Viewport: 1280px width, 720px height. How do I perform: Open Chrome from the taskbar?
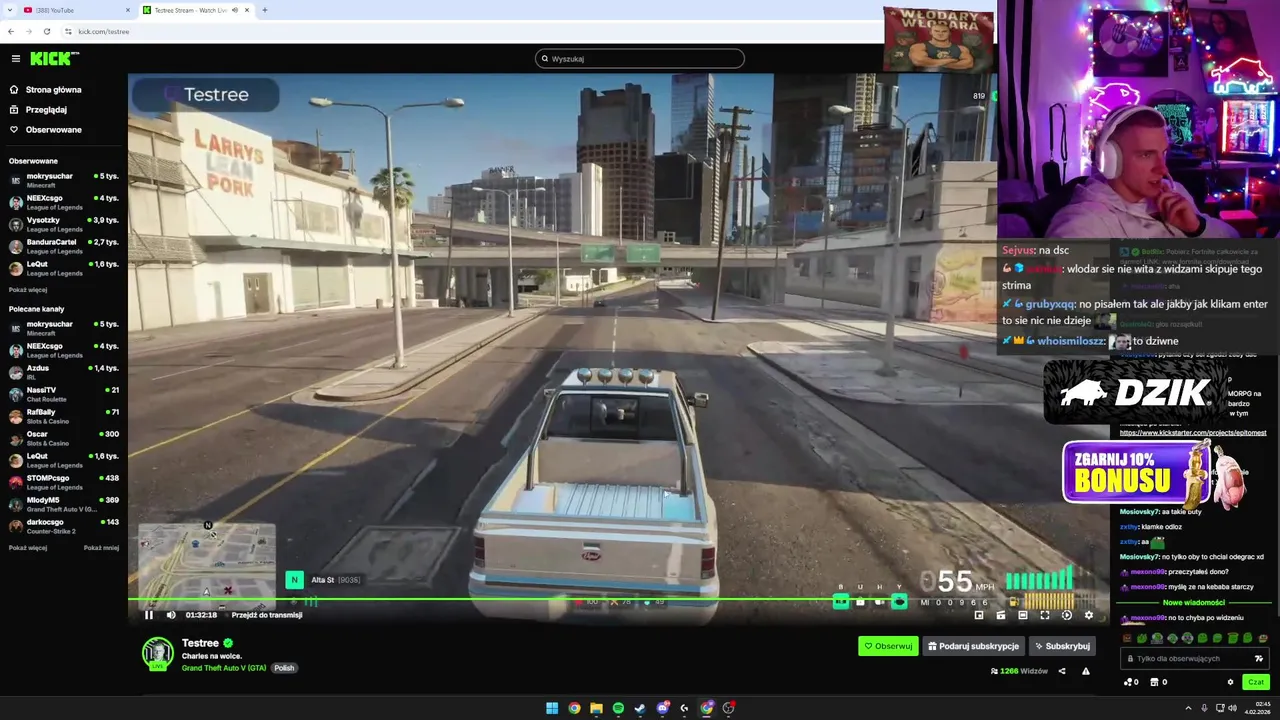click(x=574, y=708)
